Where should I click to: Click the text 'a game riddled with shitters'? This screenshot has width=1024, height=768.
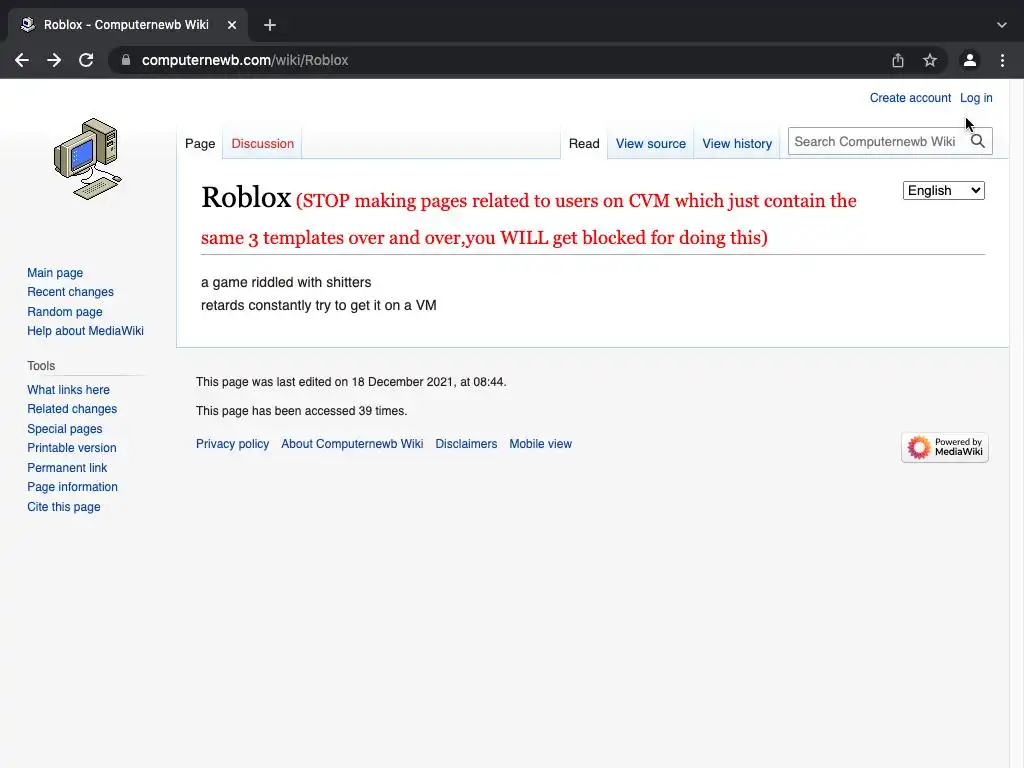(286, 282)
